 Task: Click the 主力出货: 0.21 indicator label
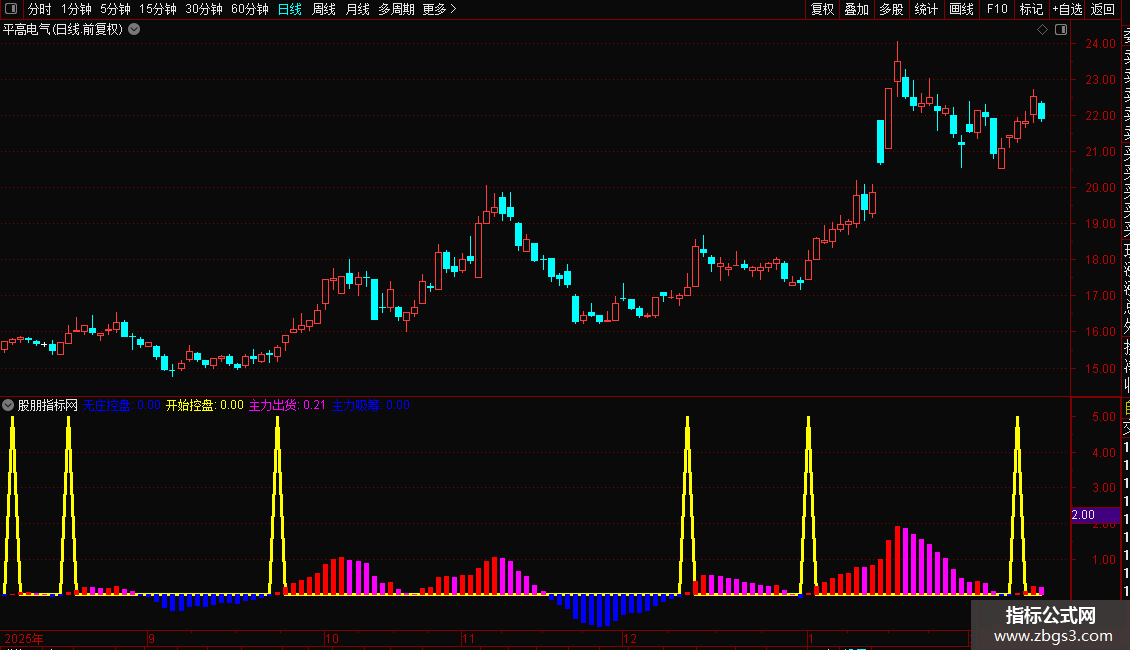coord(287,405)
